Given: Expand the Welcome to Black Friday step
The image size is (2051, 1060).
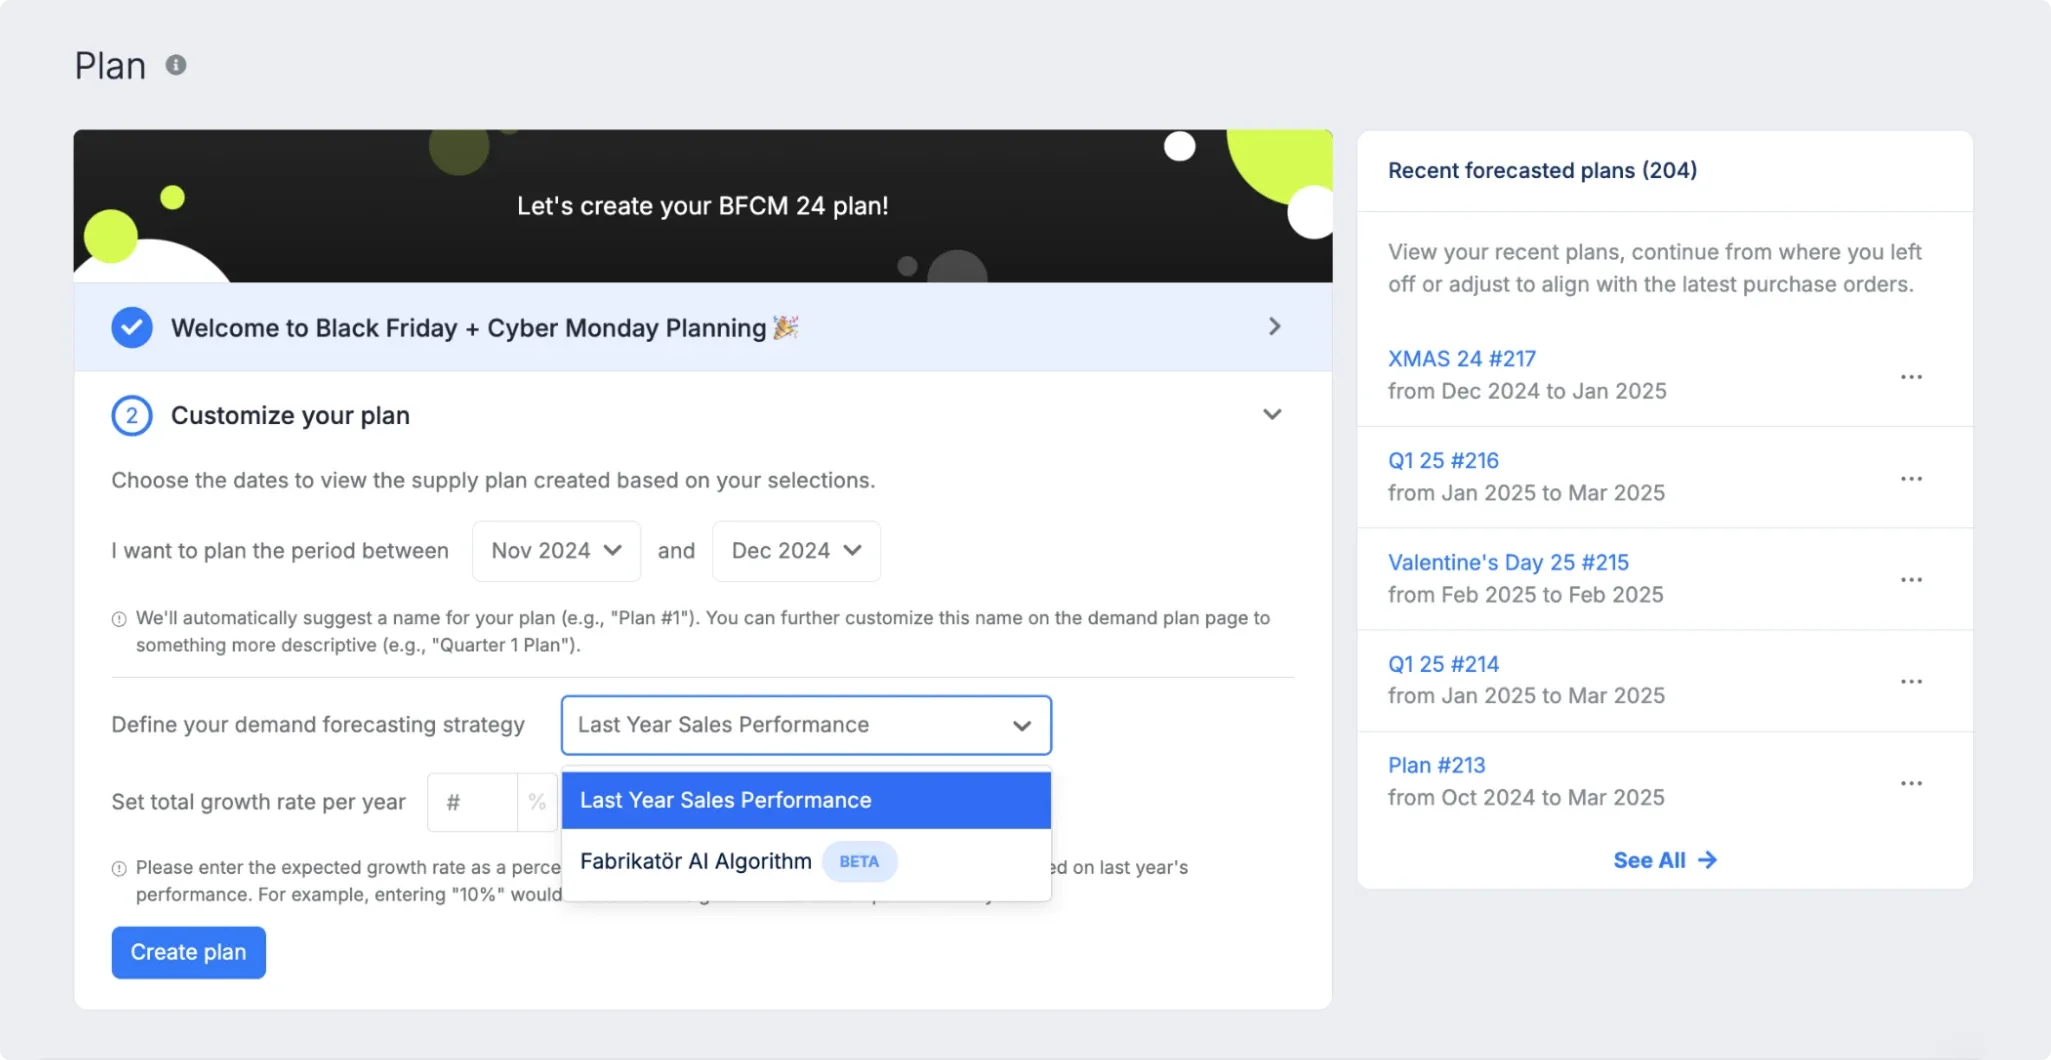Looking at the screenshot, I should (x=1274, y=327).
